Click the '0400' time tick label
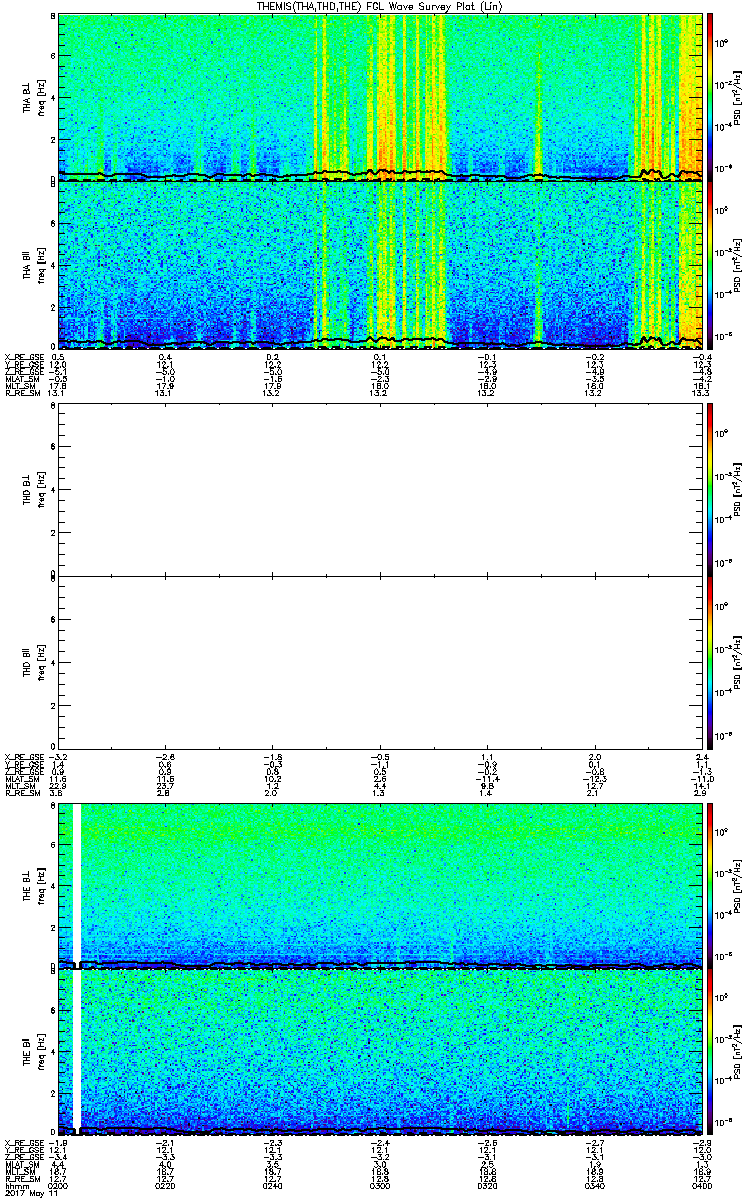Image resolution: width=750 pixels, height=1200 pixels. pos(703,1185)
